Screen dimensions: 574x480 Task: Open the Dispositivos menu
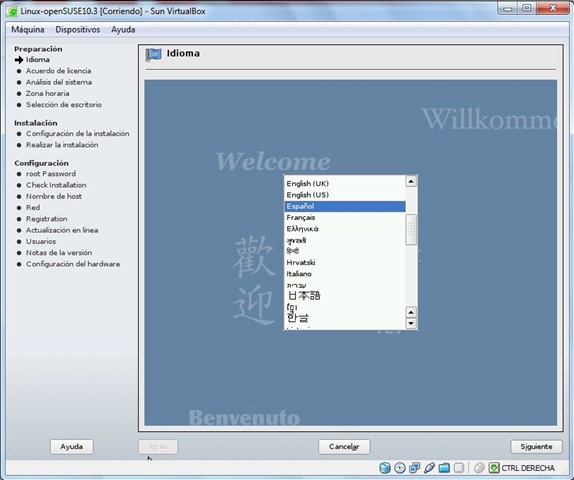tap(78, 30)
